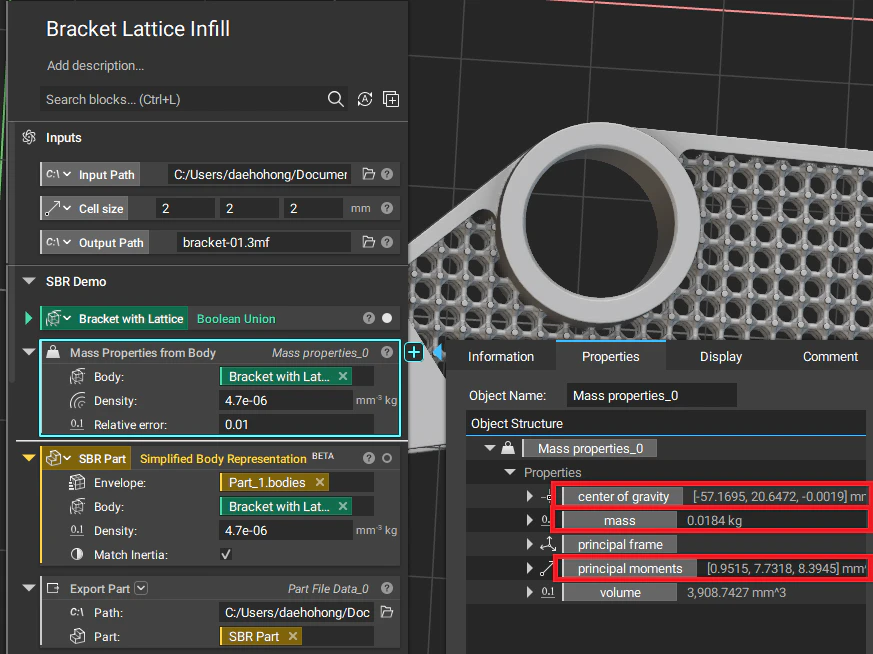Expand the Bracket with Lattice block

(28, 318)
